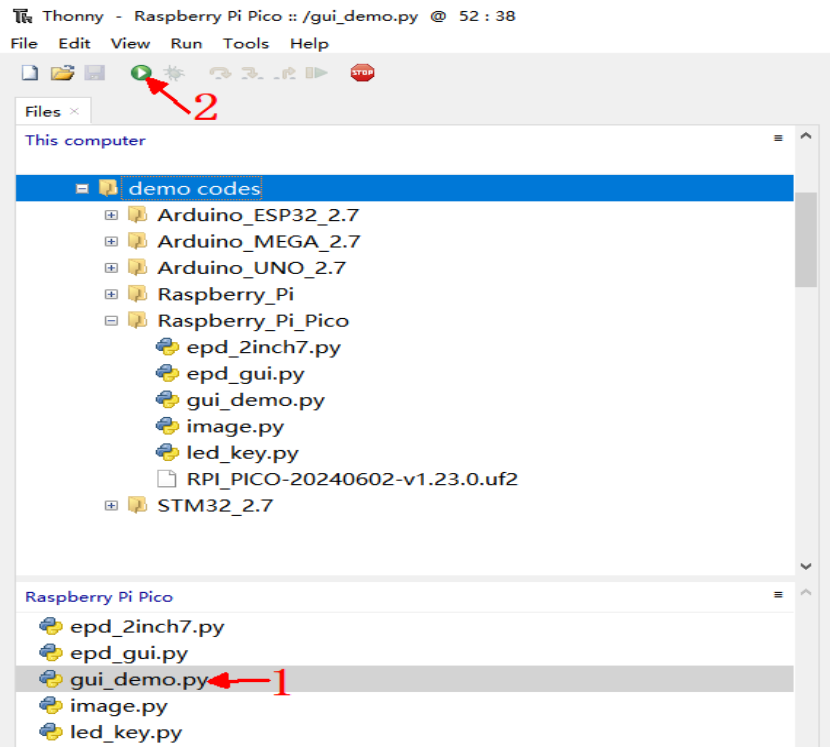Click the Save file floppy icon
The width and height of the screenshot is (831, 747).
coord(94,73)
